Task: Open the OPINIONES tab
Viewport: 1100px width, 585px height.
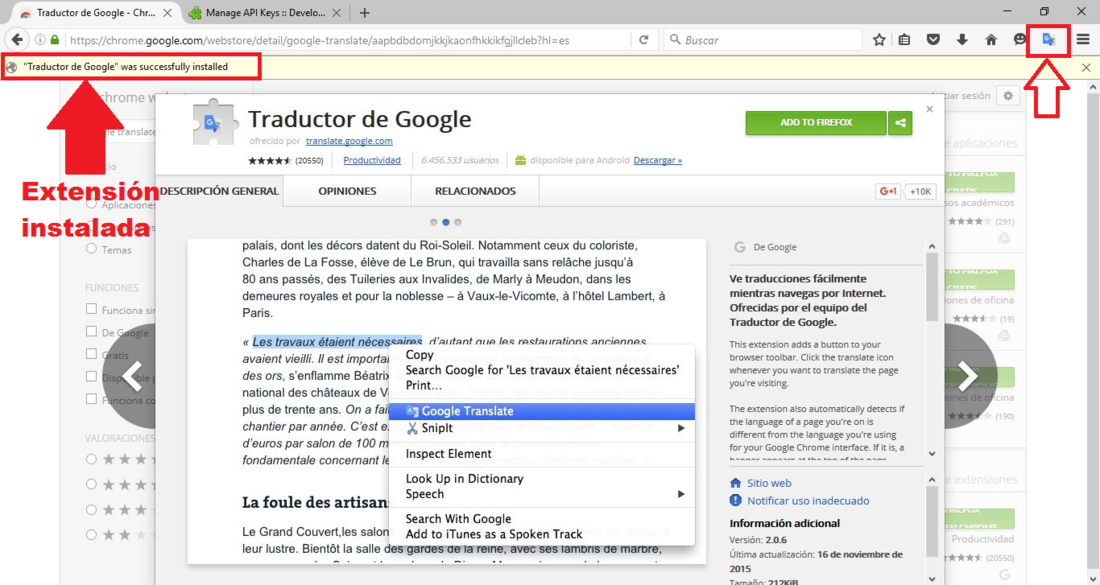Action: pos(347,191)
